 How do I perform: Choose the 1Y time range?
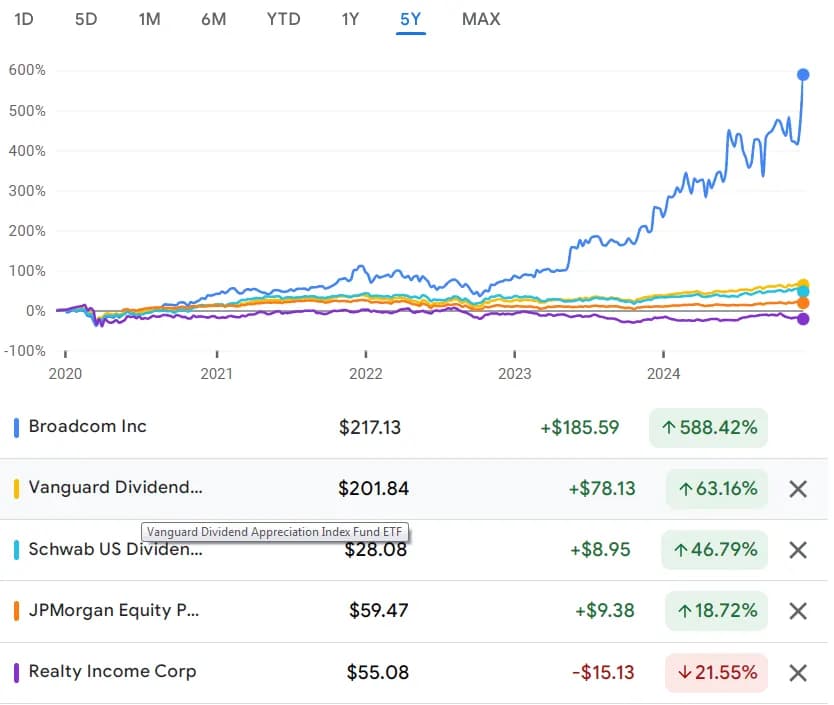click(350, 19)
